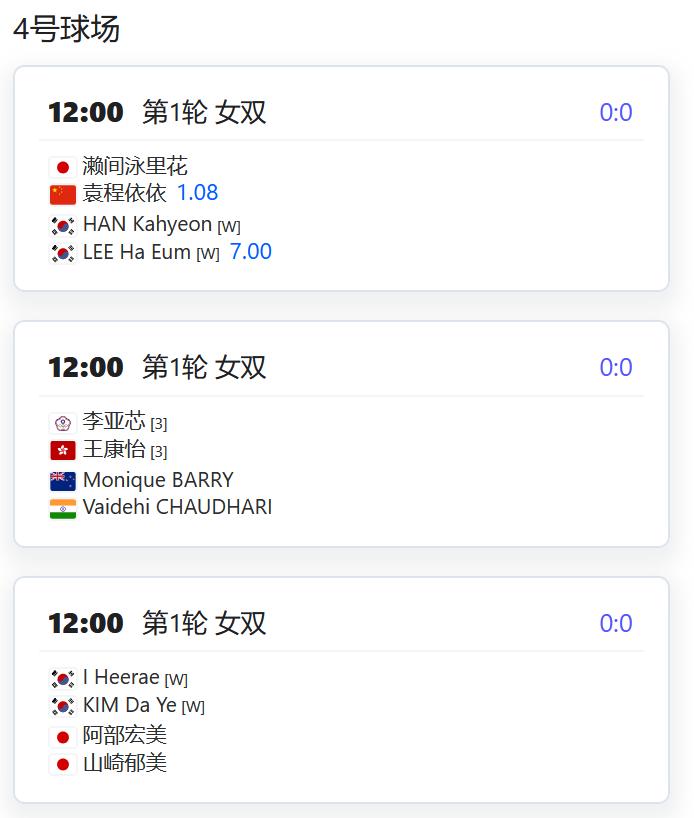Open player HAN Kahyeon
The width and height of the screenshot is (694, 818).
pyautogui.click(x=147, y=224)
